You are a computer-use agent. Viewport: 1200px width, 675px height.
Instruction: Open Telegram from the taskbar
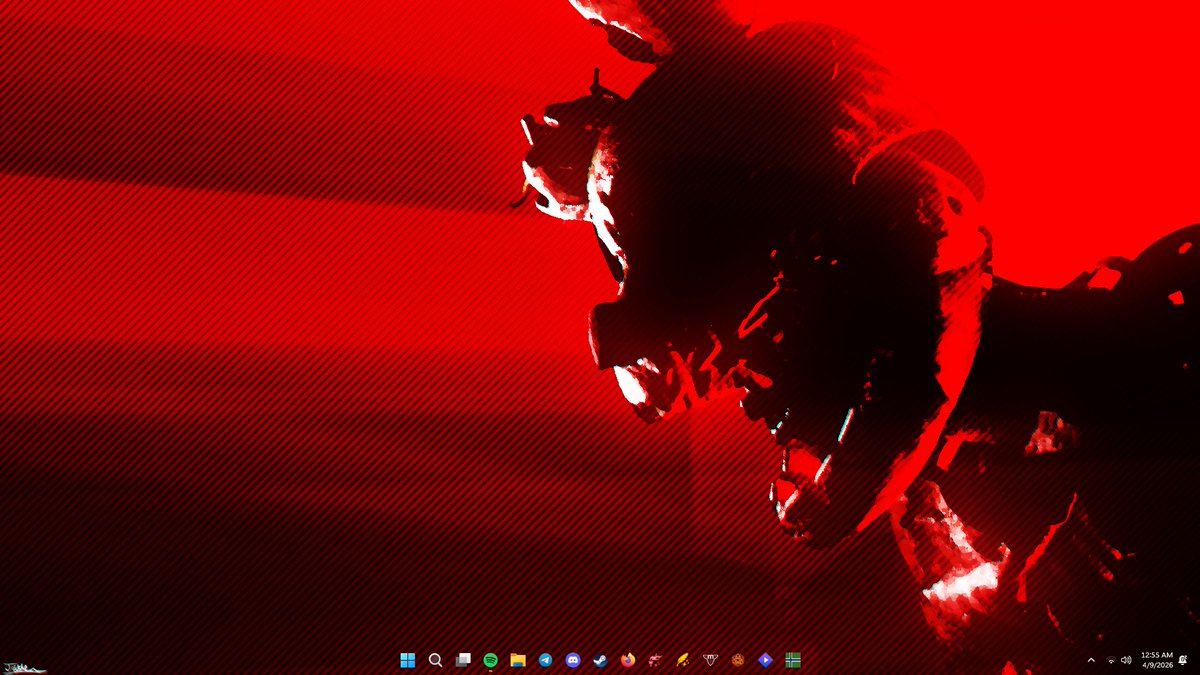(545, 660)
